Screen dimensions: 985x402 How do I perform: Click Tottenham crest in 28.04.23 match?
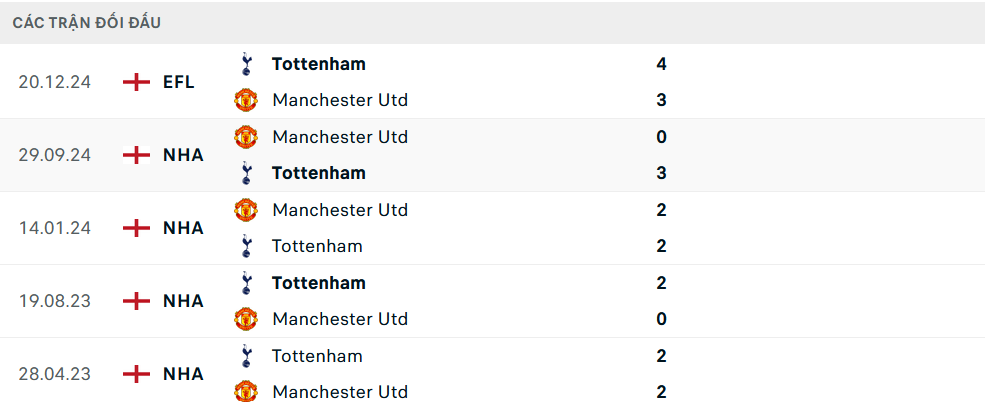[x=246, y=356]
